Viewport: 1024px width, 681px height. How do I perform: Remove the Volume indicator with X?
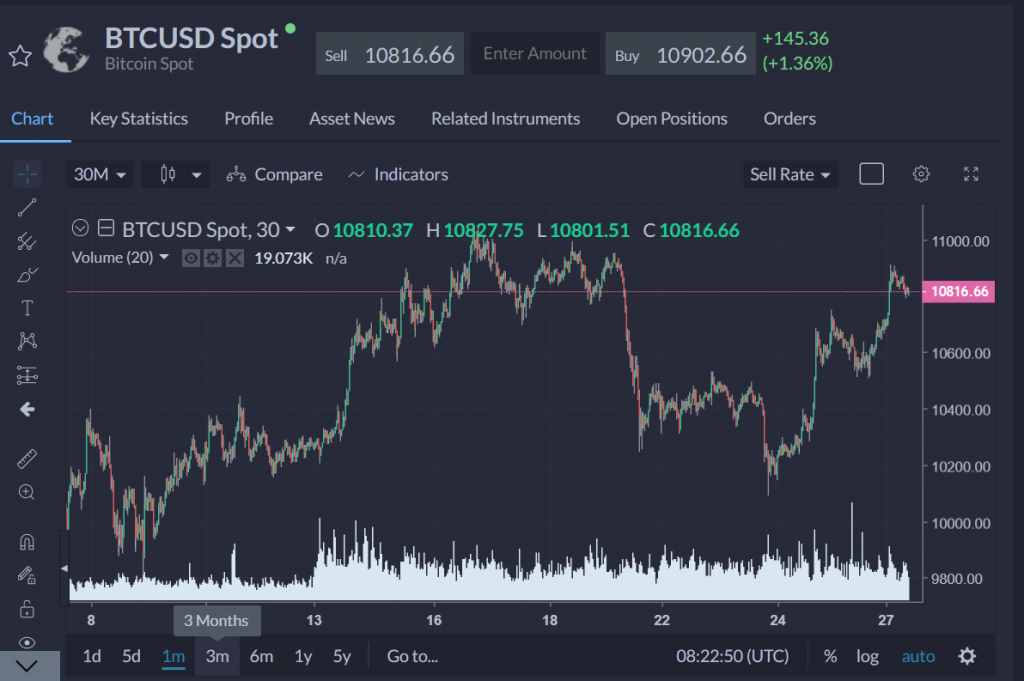tap(234, 259)
